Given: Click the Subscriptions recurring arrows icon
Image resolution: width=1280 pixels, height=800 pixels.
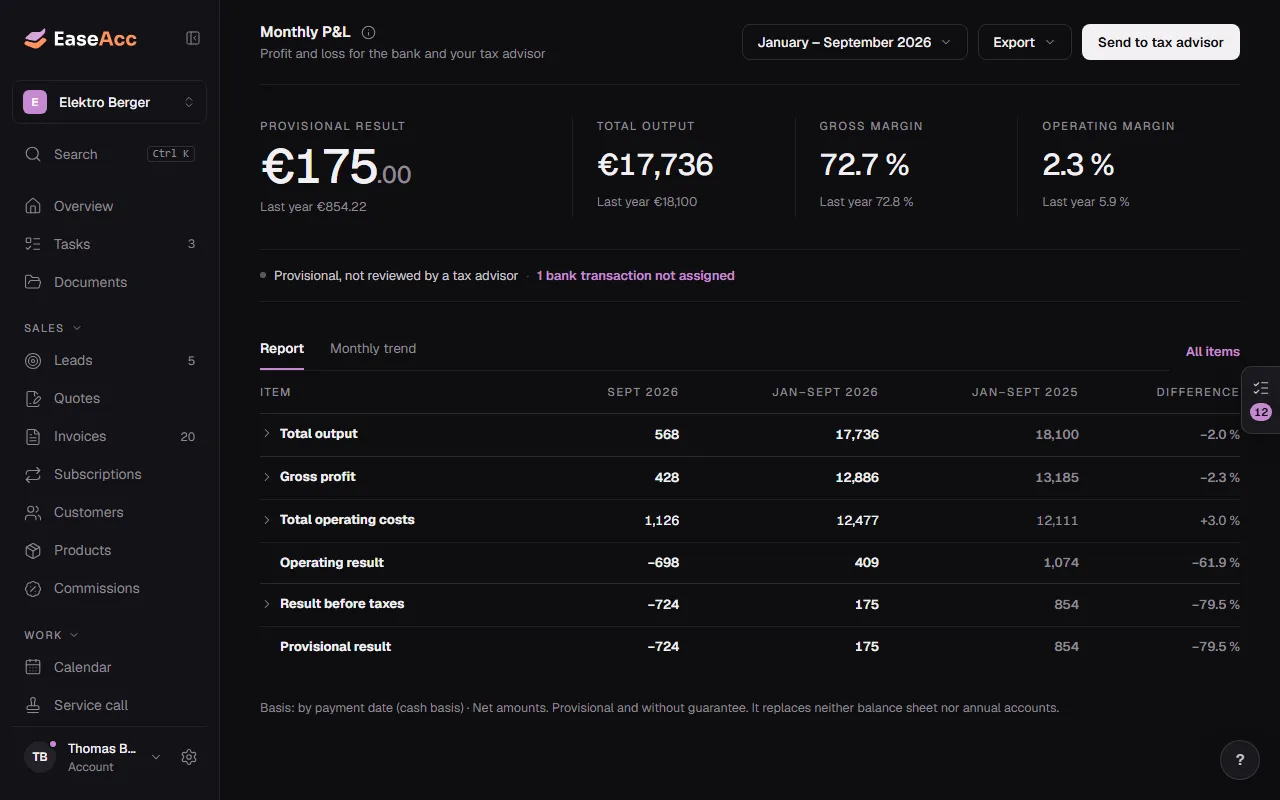Looking at the screenshot, I should click(33, 474).
